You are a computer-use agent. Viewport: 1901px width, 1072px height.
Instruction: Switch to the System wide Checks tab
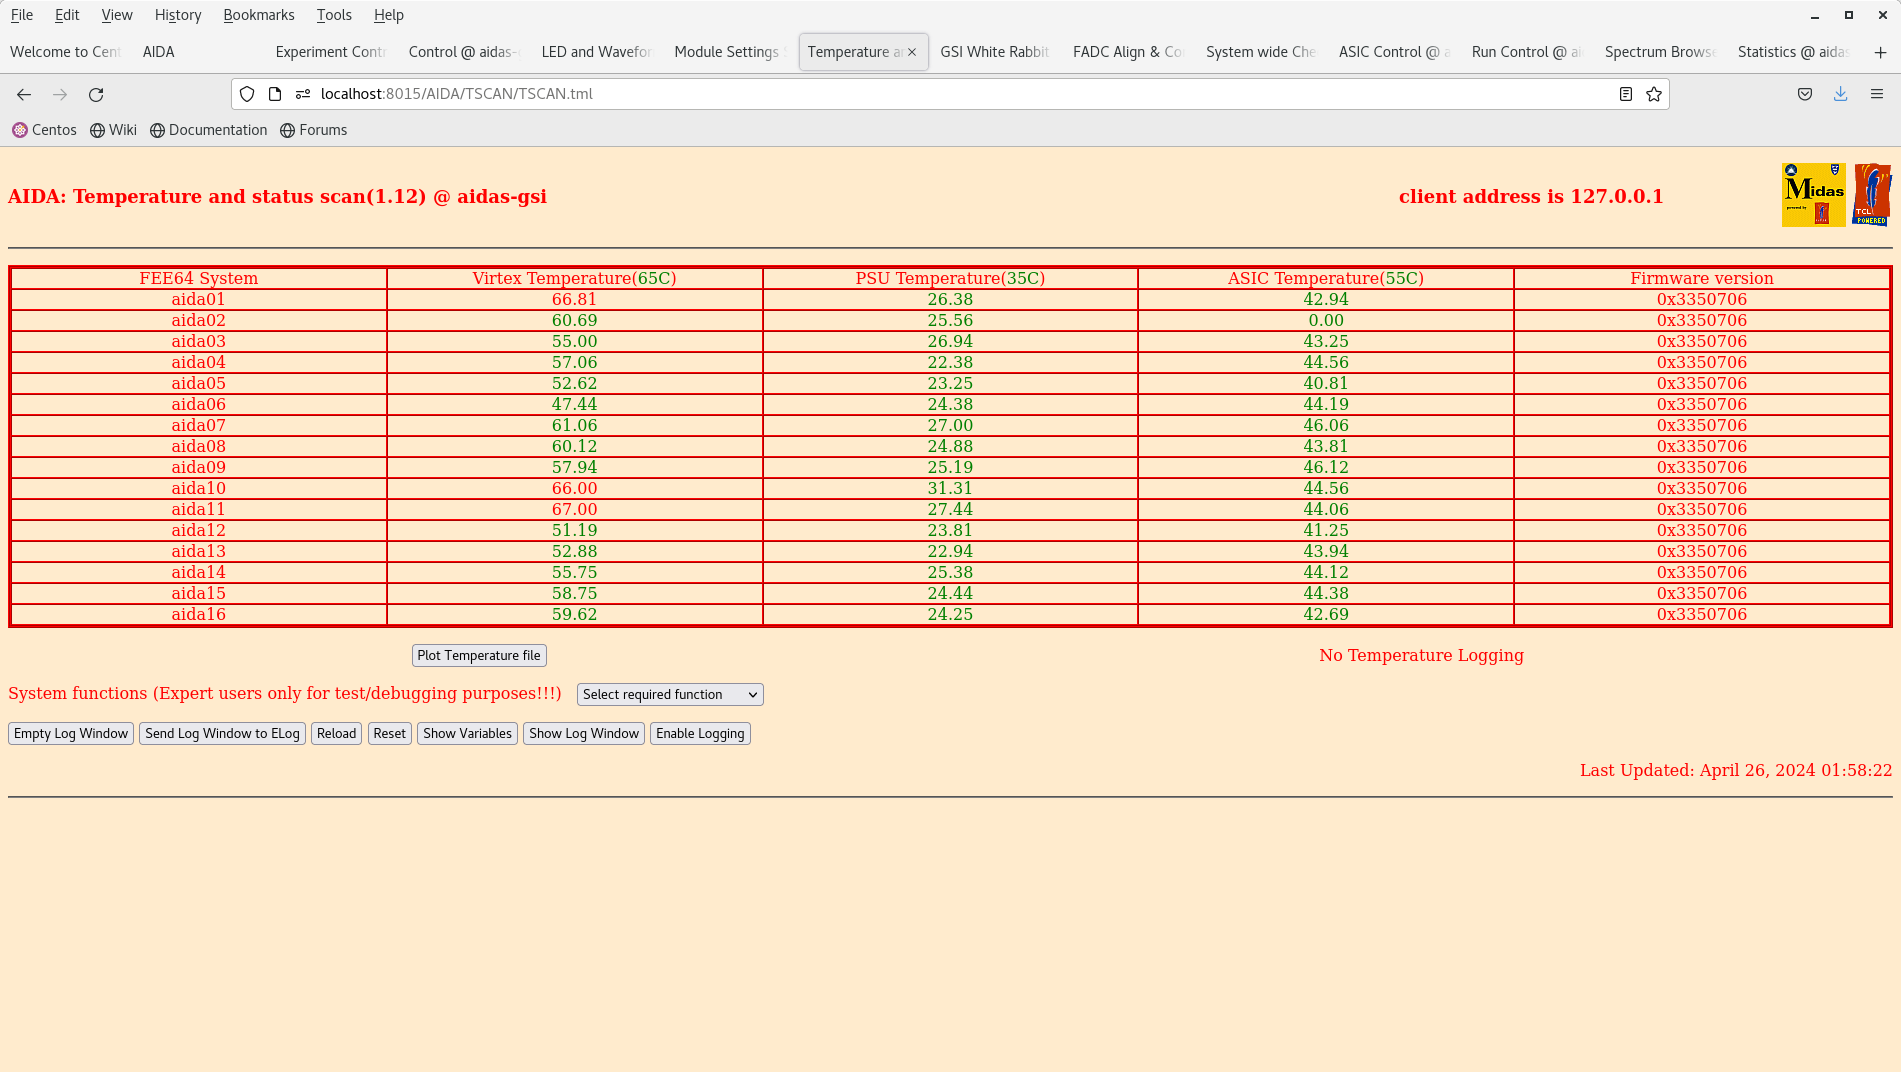(x=1263, y=52)
